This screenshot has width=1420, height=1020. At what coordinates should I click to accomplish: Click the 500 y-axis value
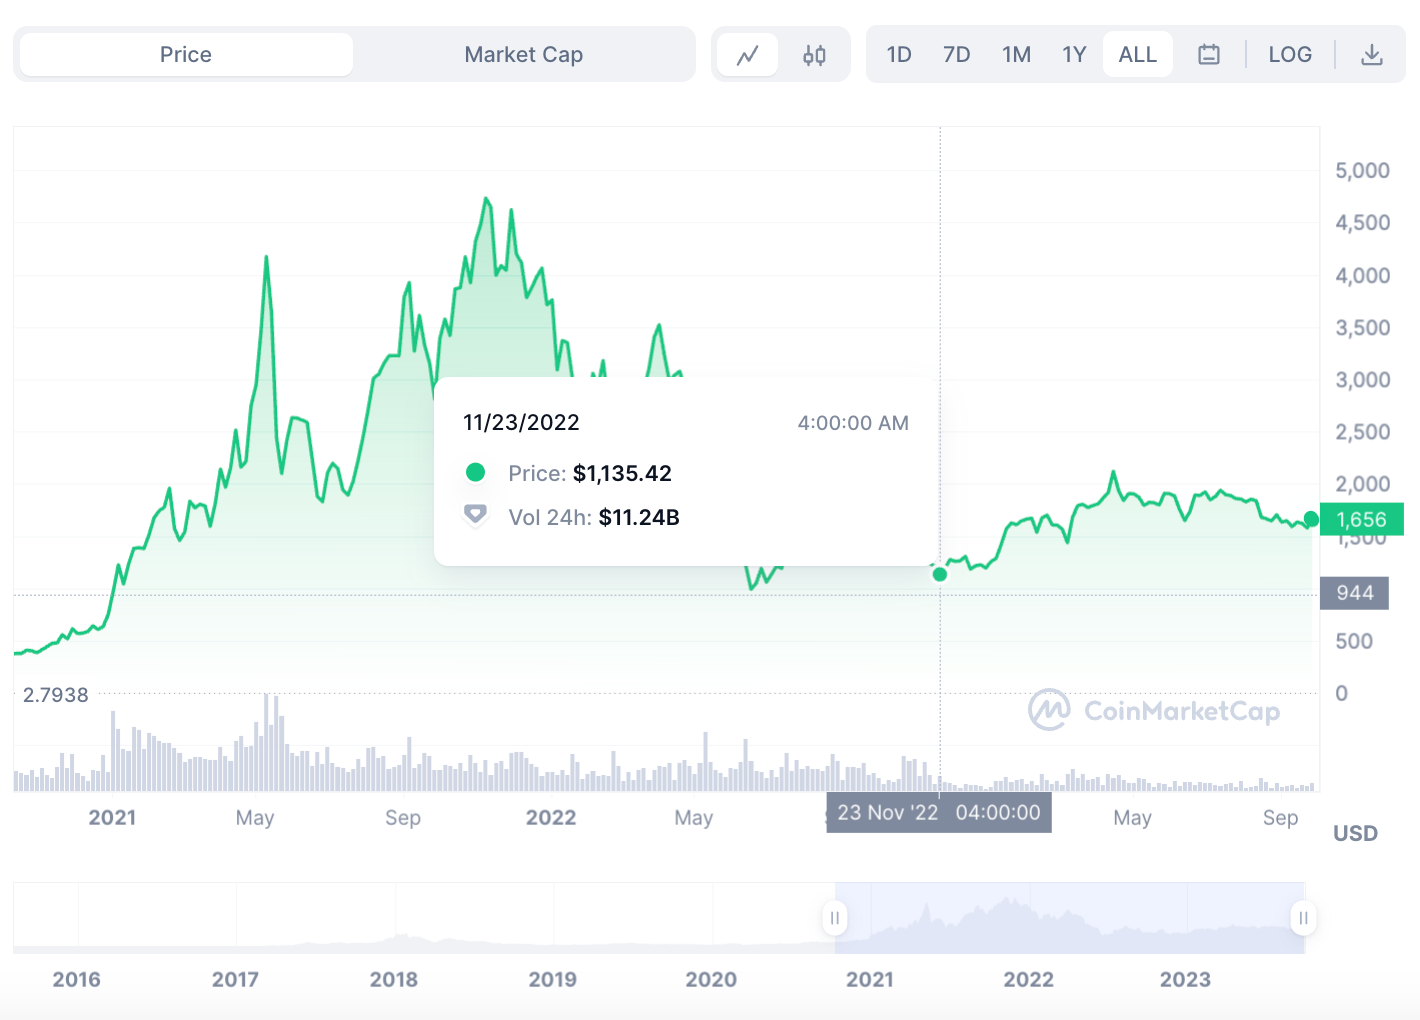(1354, 642)
